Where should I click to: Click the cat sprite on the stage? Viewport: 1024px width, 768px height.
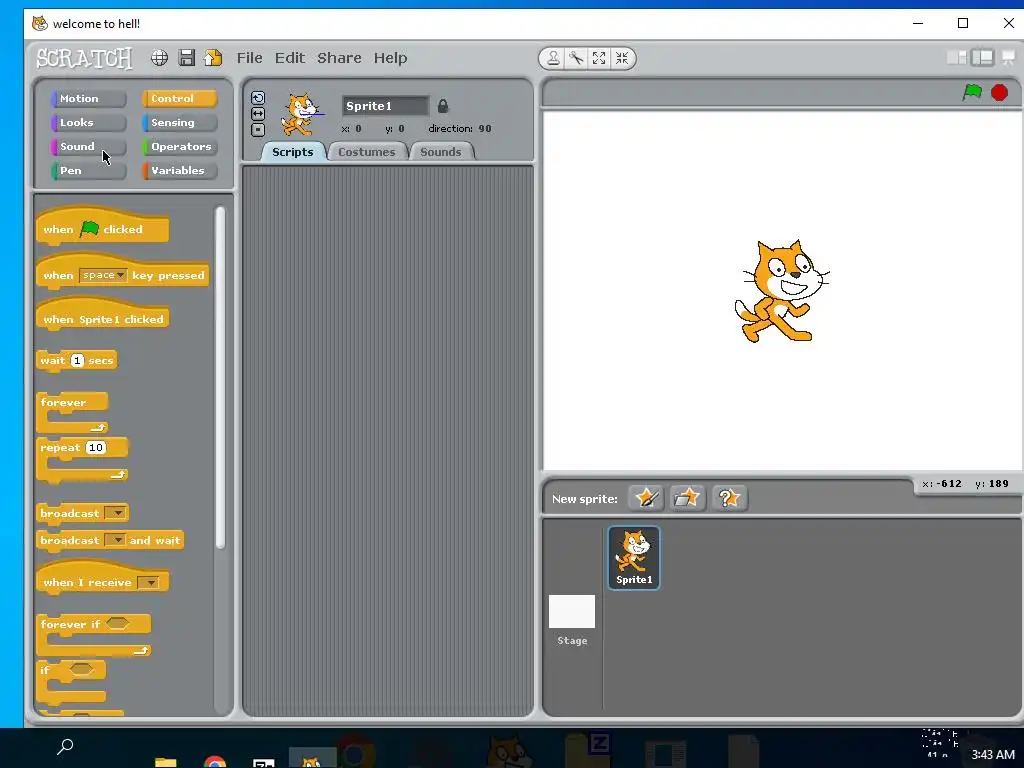(782, 291)
